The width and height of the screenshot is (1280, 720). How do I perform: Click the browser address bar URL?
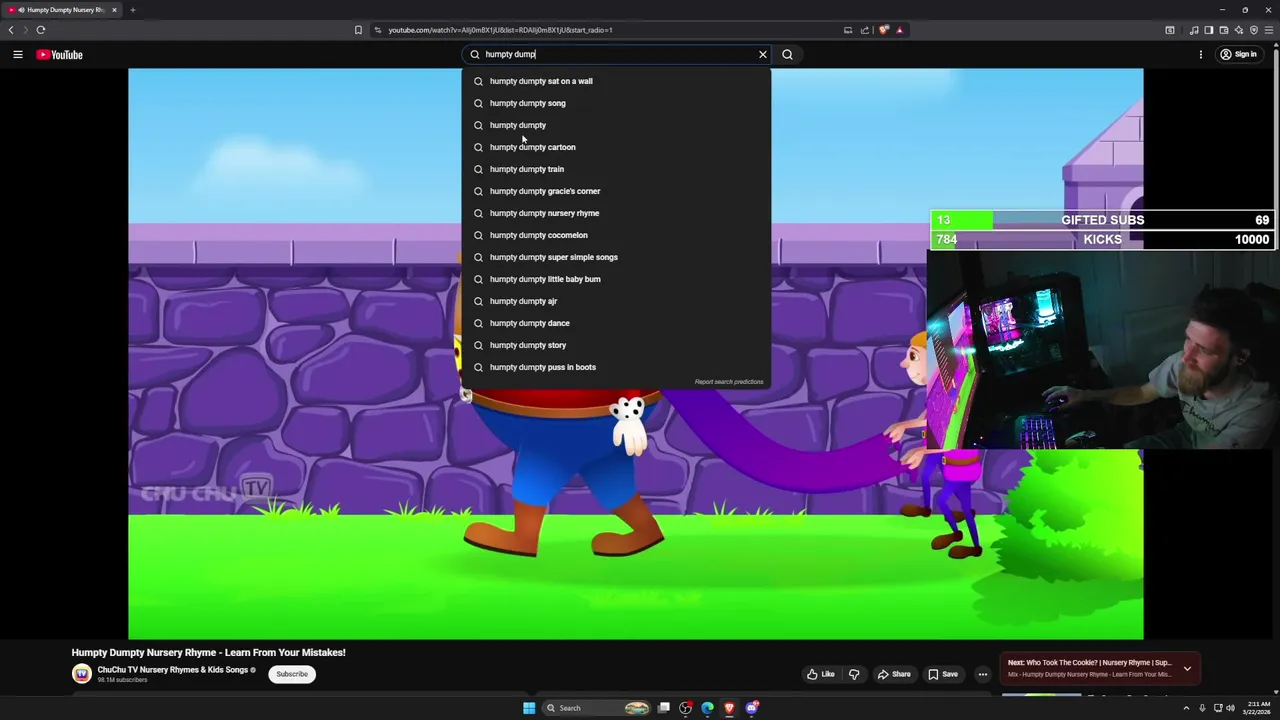click(x=500, y=30)
